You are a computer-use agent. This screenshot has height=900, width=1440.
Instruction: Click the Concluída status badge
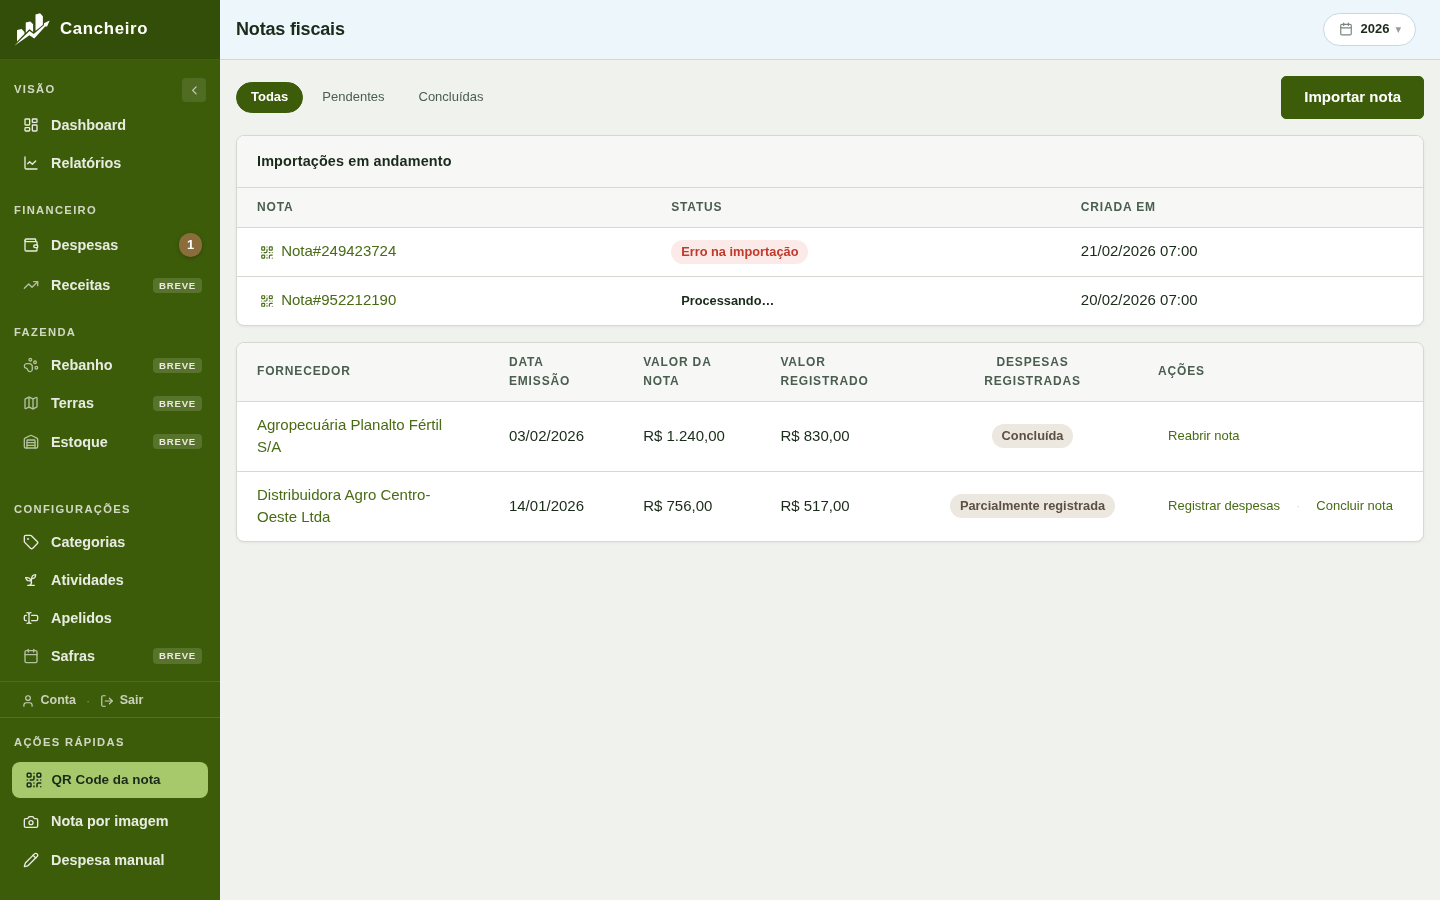(1032, 436)
